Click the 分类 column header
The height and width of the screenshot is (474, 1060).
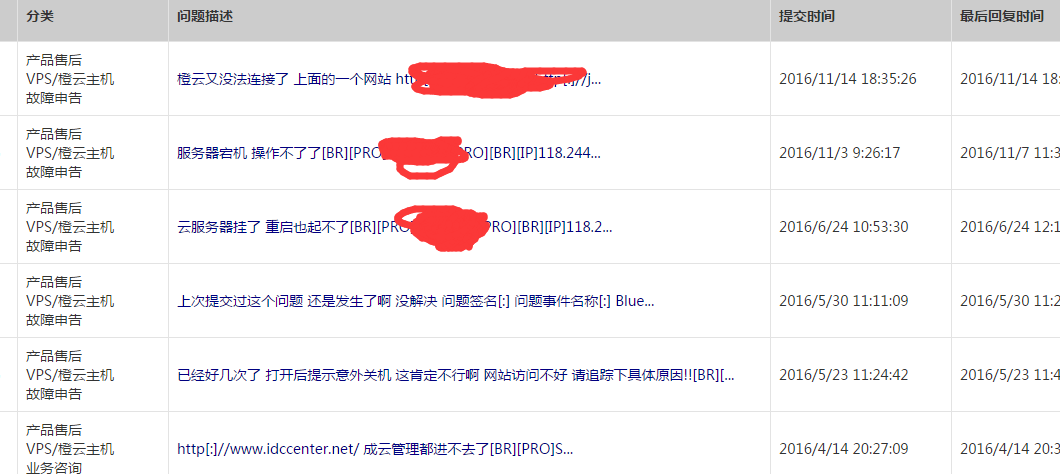point(40,16)
